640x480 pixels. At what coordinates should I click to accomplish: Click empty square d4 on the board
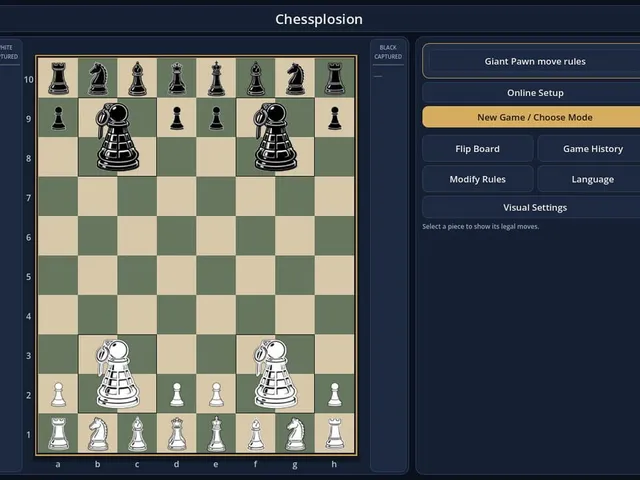(x=177, y=315)
